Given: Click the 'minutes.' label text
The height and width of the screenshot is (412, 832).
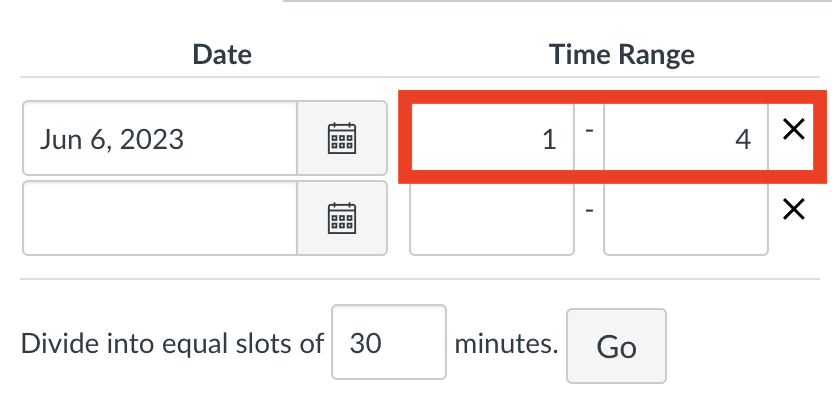Looking at the screenshot, I should 506,344.
